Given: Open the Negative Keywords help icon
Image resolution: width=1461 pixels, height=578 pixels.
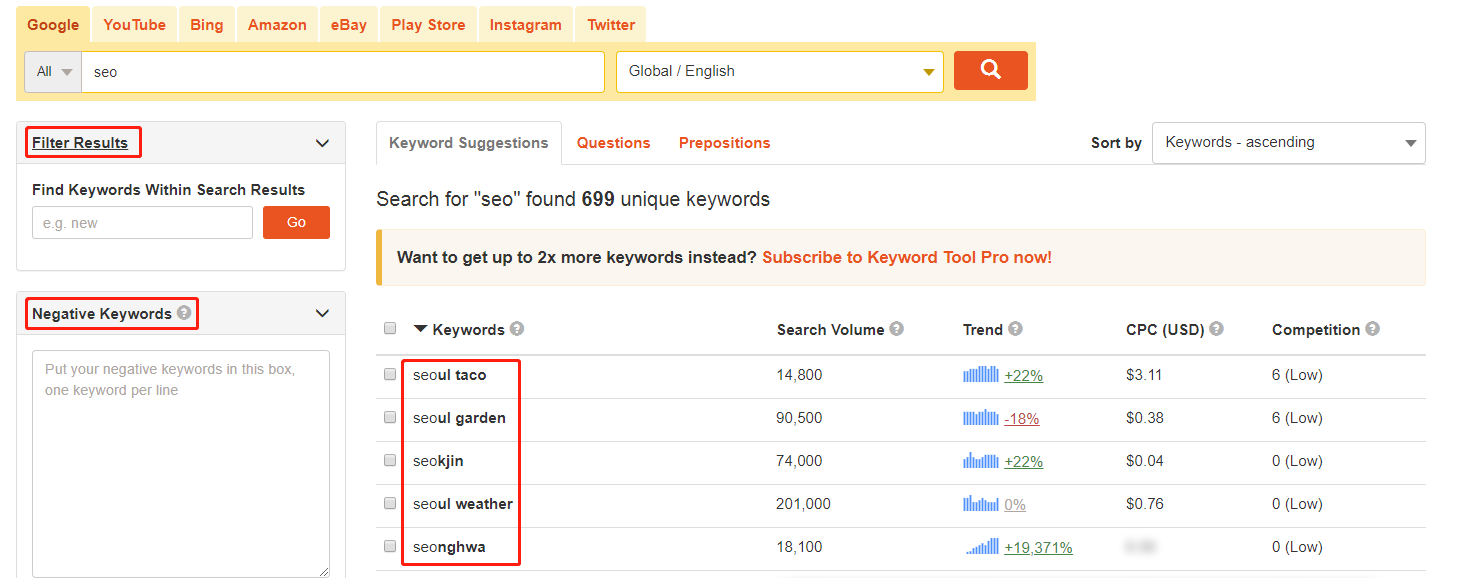Looking at the screenshot, I should pos(184,313).
